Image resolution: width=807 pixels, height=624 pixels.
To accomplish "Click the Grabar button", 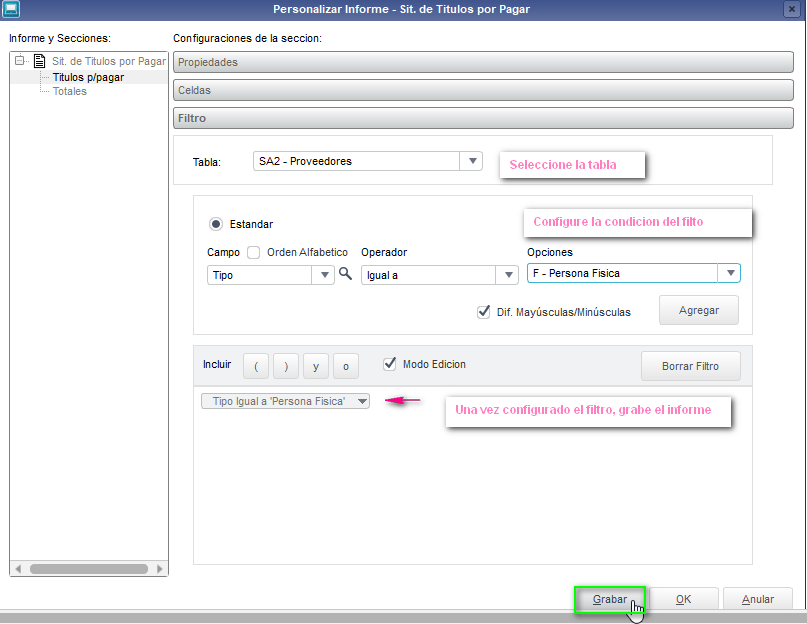I will [609, 599].
